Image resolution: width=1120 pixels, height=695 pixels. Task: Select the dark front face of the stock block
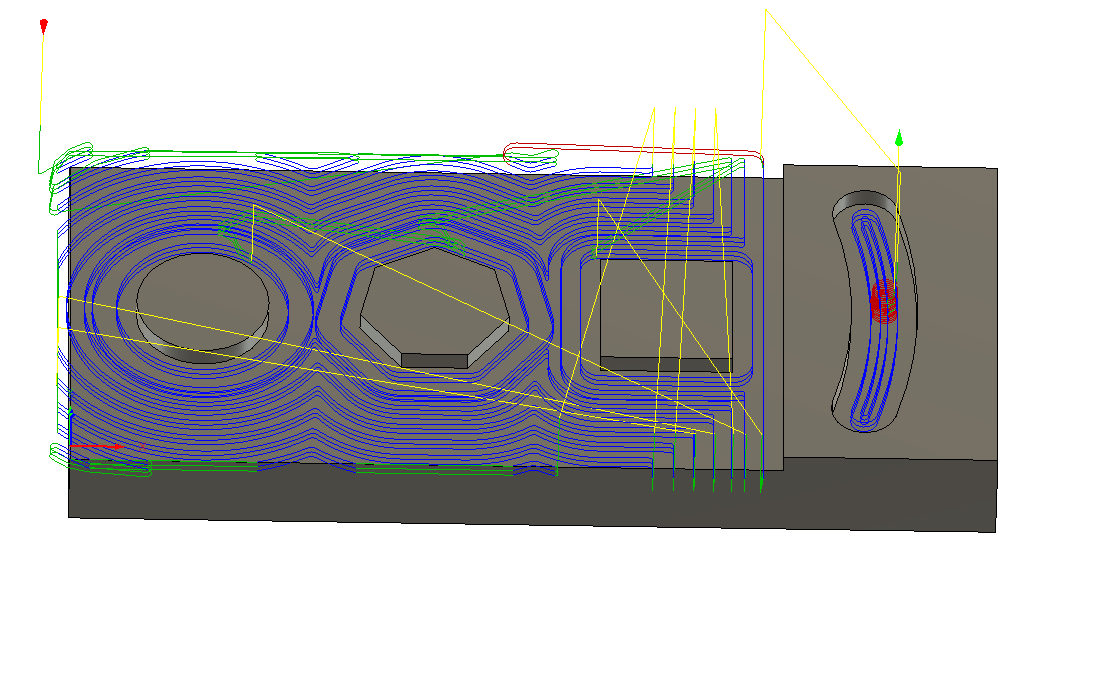point(532,496)
